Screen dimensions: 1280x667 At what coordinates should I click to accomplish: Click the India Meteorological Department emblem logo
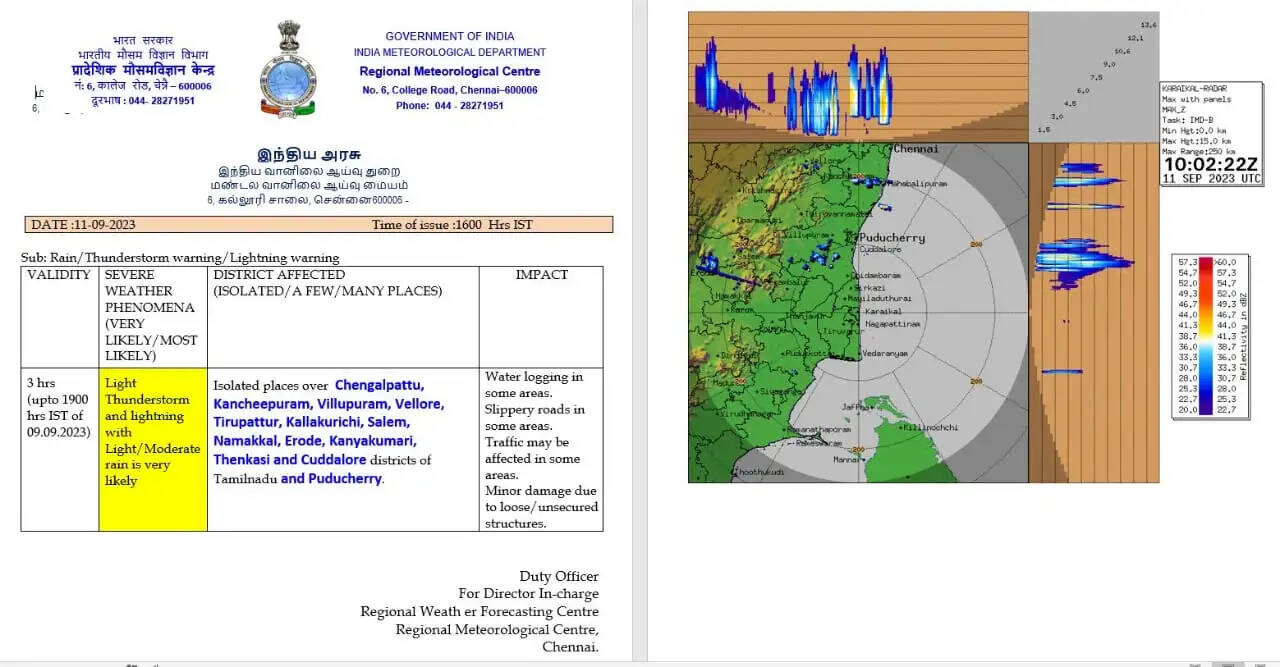click(x=288, y=69)
